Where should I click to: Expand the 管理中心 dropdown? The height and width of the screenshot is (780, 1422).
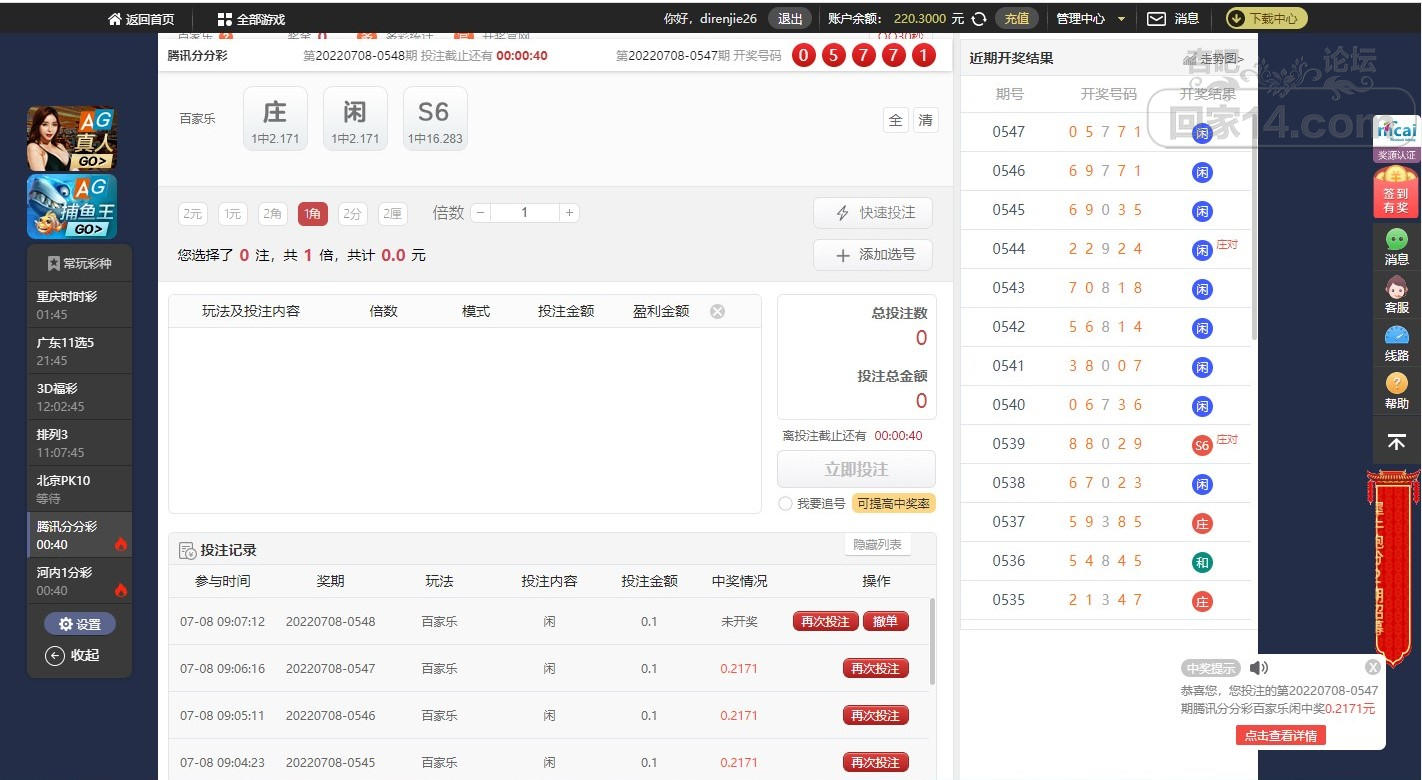(x=1121, y=19)
